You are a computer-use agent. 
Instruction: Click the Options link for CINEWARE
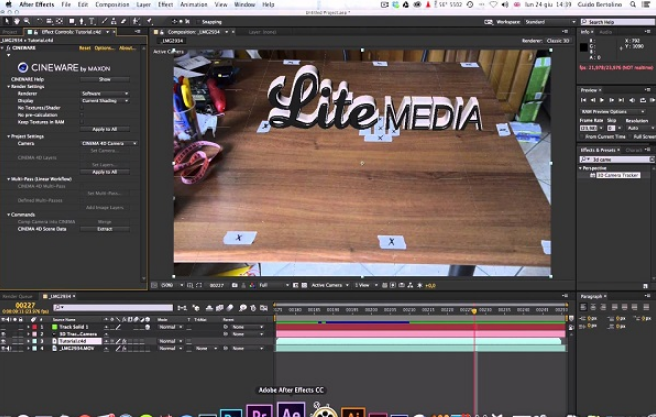tap(105, 48)
